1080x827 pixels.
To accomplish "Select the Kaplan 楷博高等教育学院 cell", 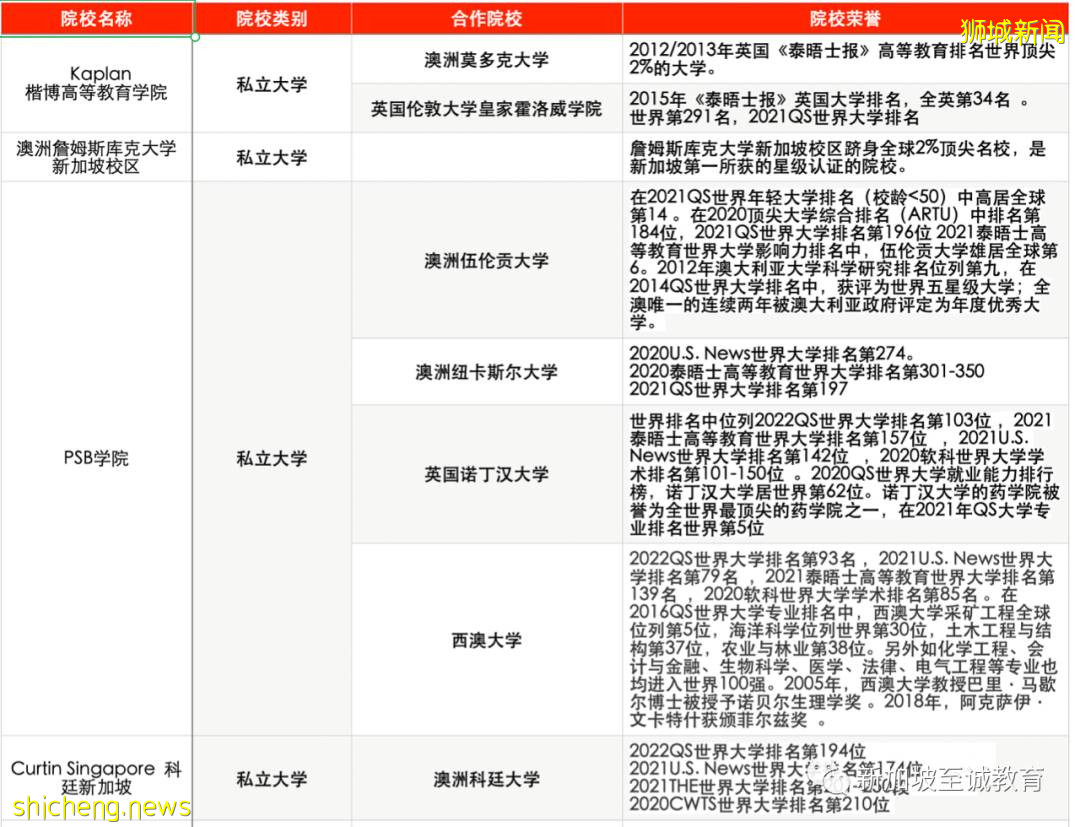I will (x=97, y=85).
